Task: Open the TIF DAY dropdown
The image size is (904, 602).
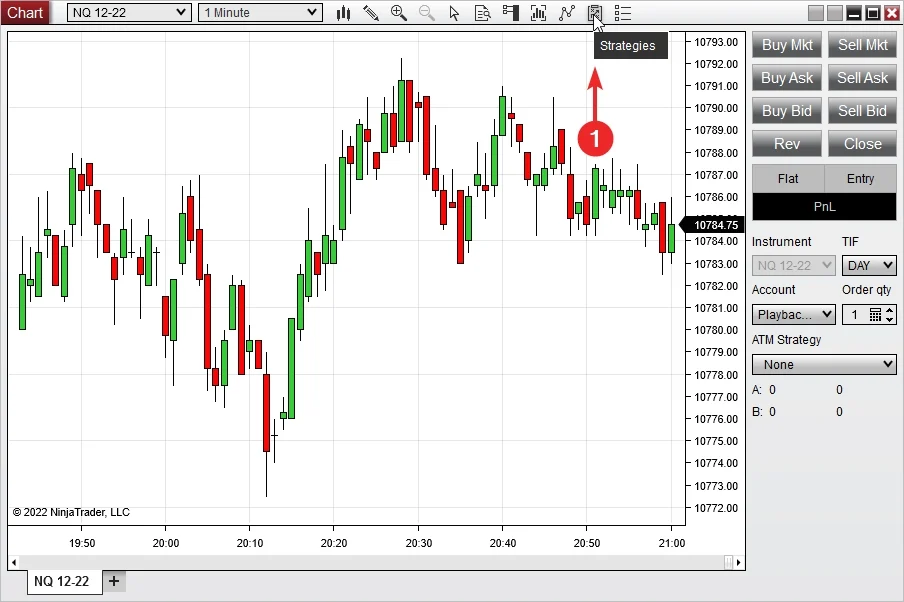Action: point(869,265)
